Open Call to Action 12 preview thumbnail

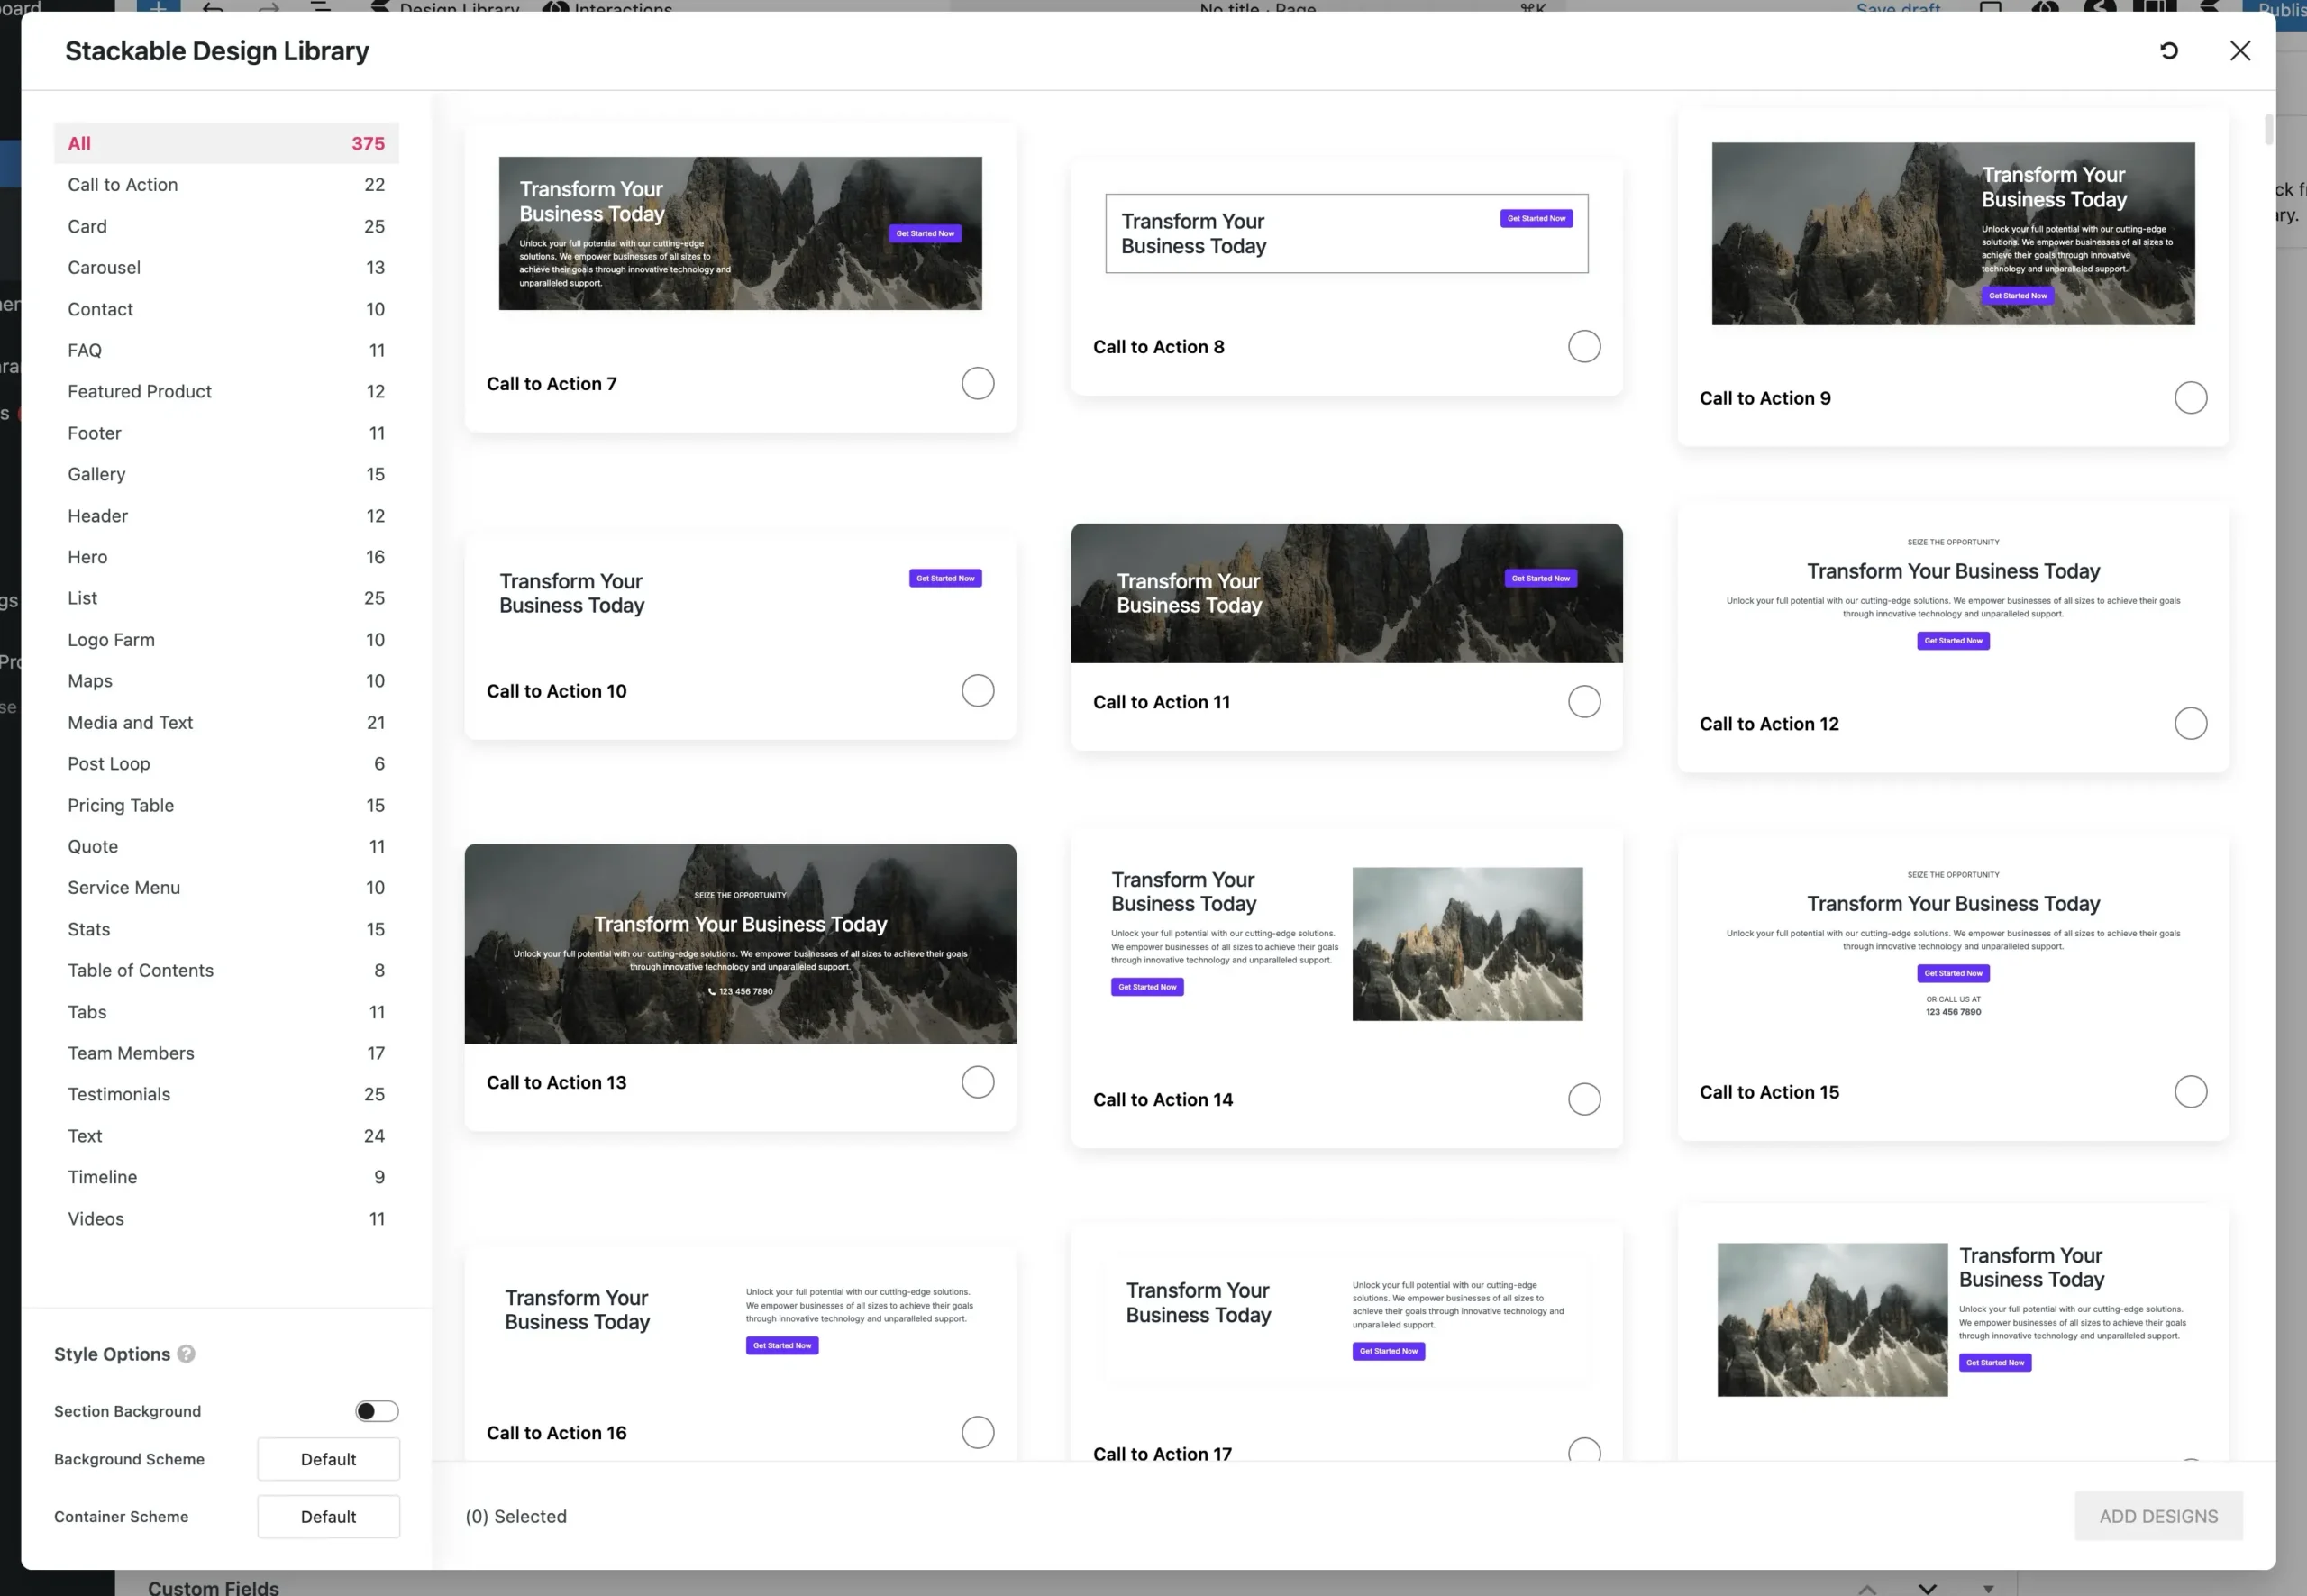1953,593
